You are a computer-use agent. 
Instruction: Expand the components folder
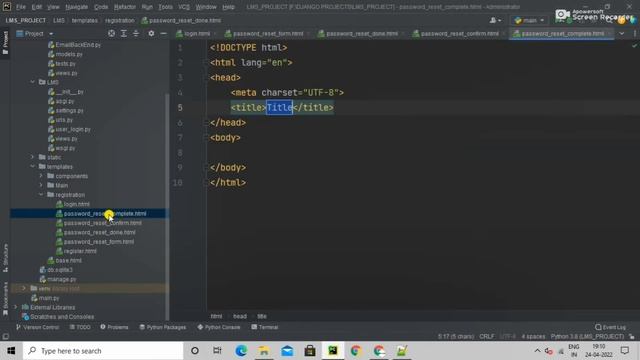point(41,176)
